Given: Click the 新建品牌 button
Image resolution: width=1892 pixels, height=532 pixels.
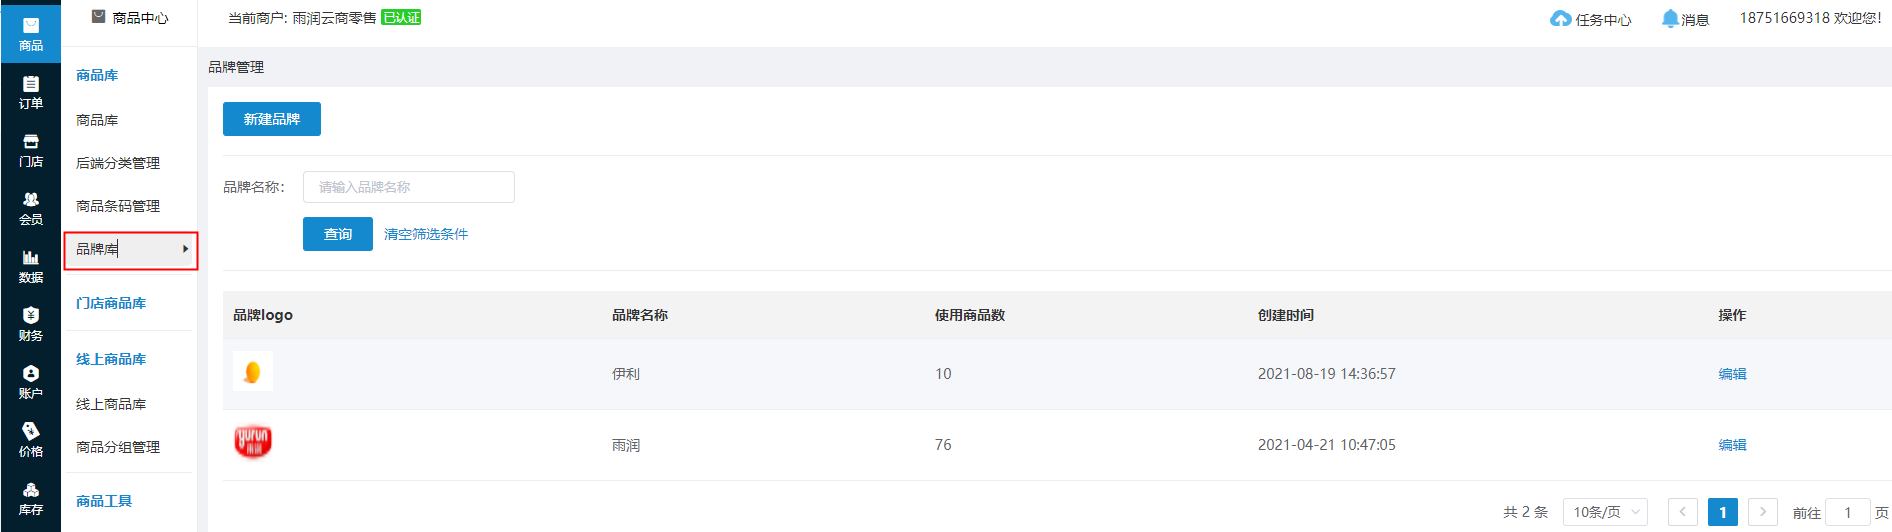Looking at the screenshot, I should click(x=272, y=119).
